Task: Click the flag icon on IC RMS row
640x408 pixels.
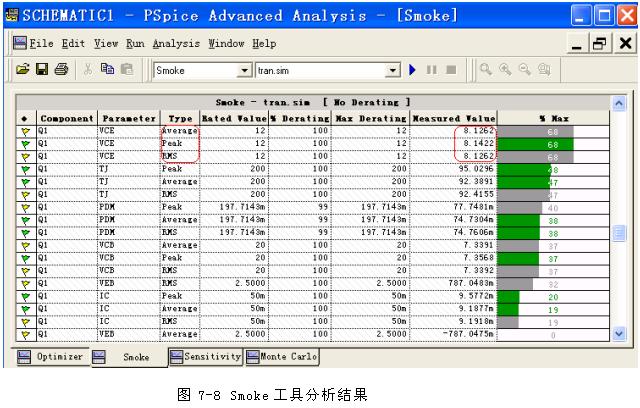Action: 26,322
